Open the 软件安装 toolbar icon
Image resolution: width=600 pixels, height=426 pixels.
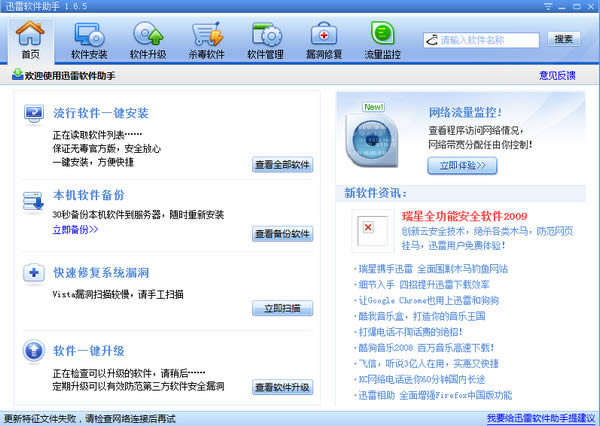89,35
